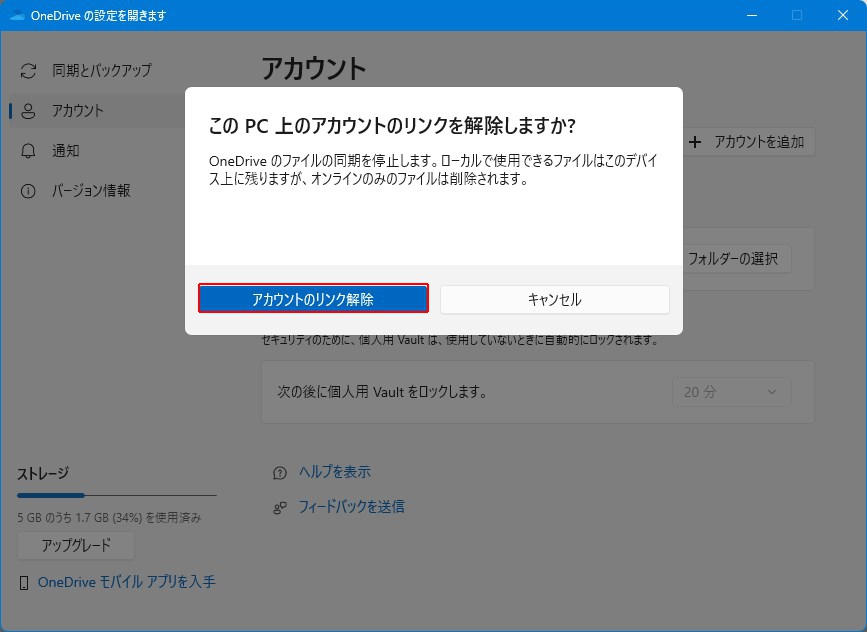Click the question mark help icon
The width and height of the screenshot is (867, 632).
pos(280,472)
